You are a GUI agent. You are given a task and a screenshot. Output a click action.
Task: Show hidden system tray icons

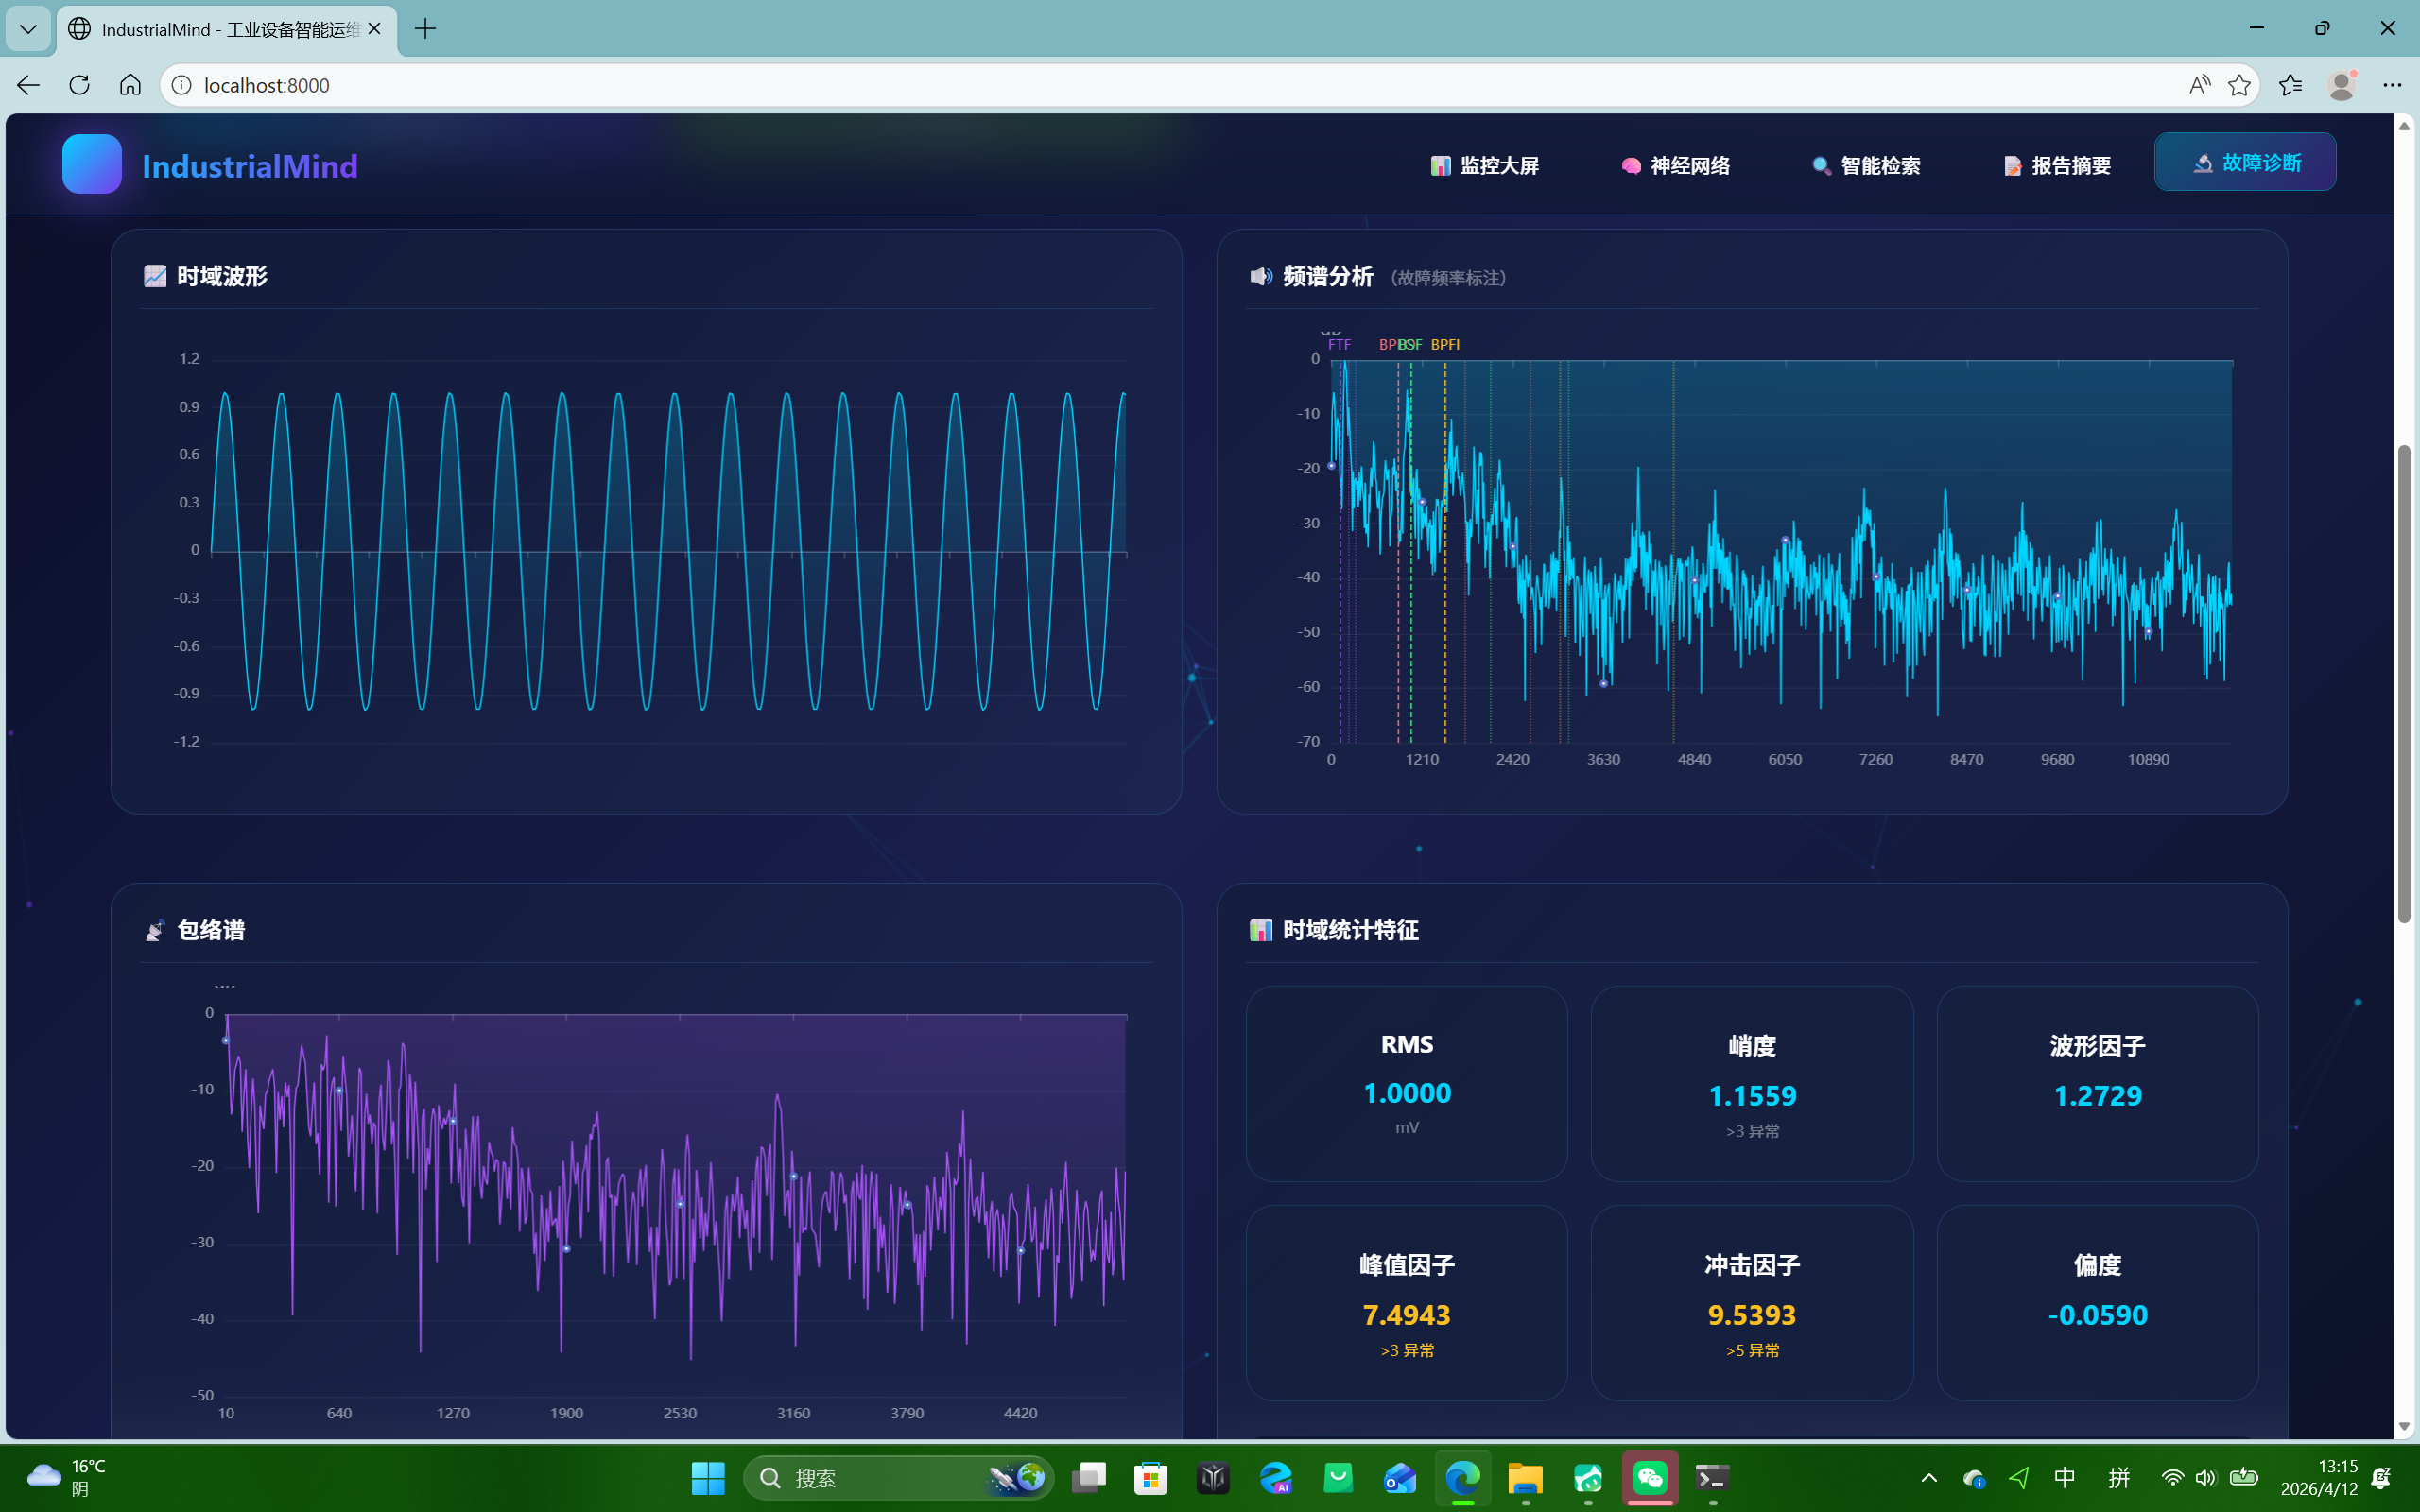1929,1478
